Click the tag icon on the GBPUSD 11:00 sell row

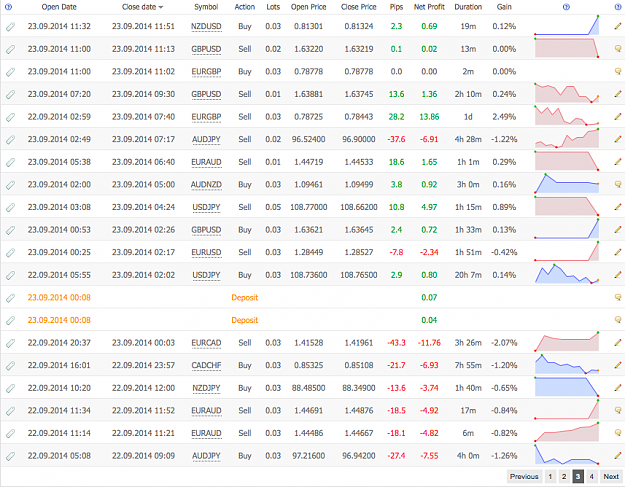click(10, 49)
